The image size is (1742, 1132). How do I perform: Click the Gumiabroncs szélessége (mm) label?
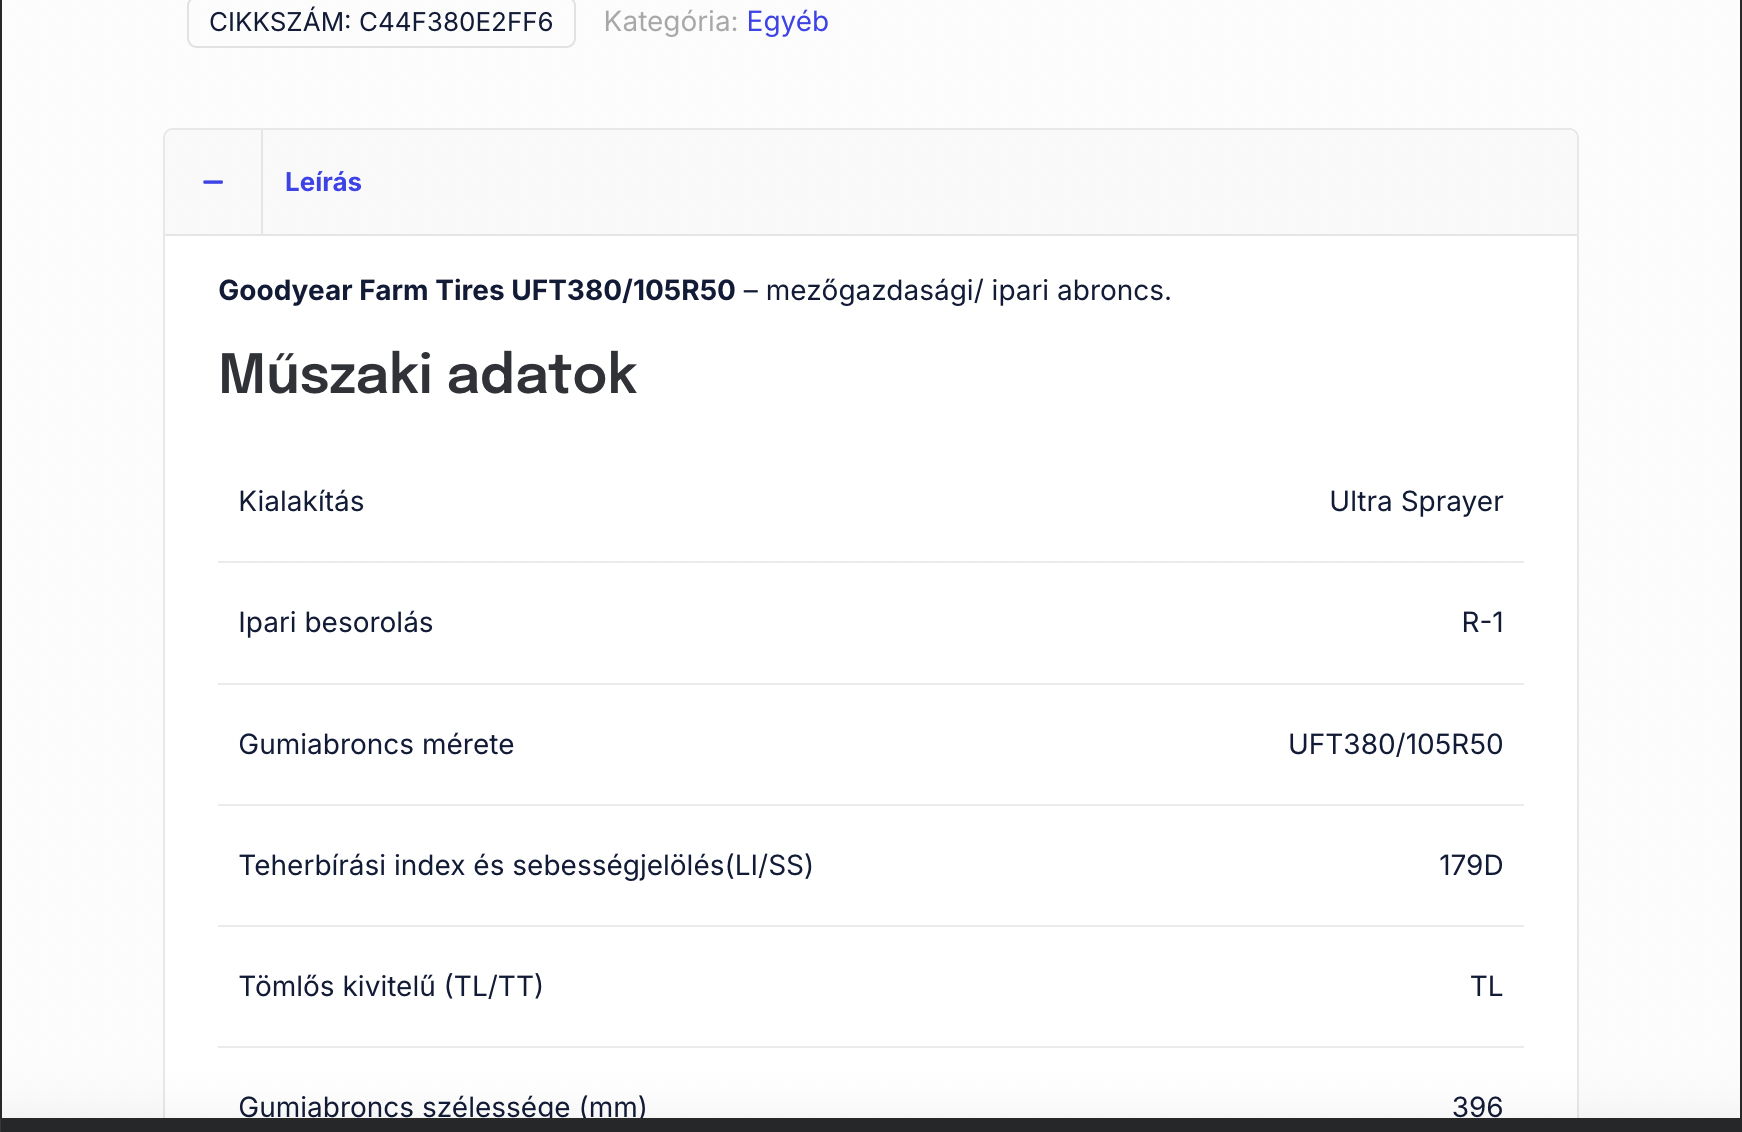click(443, 1106)
